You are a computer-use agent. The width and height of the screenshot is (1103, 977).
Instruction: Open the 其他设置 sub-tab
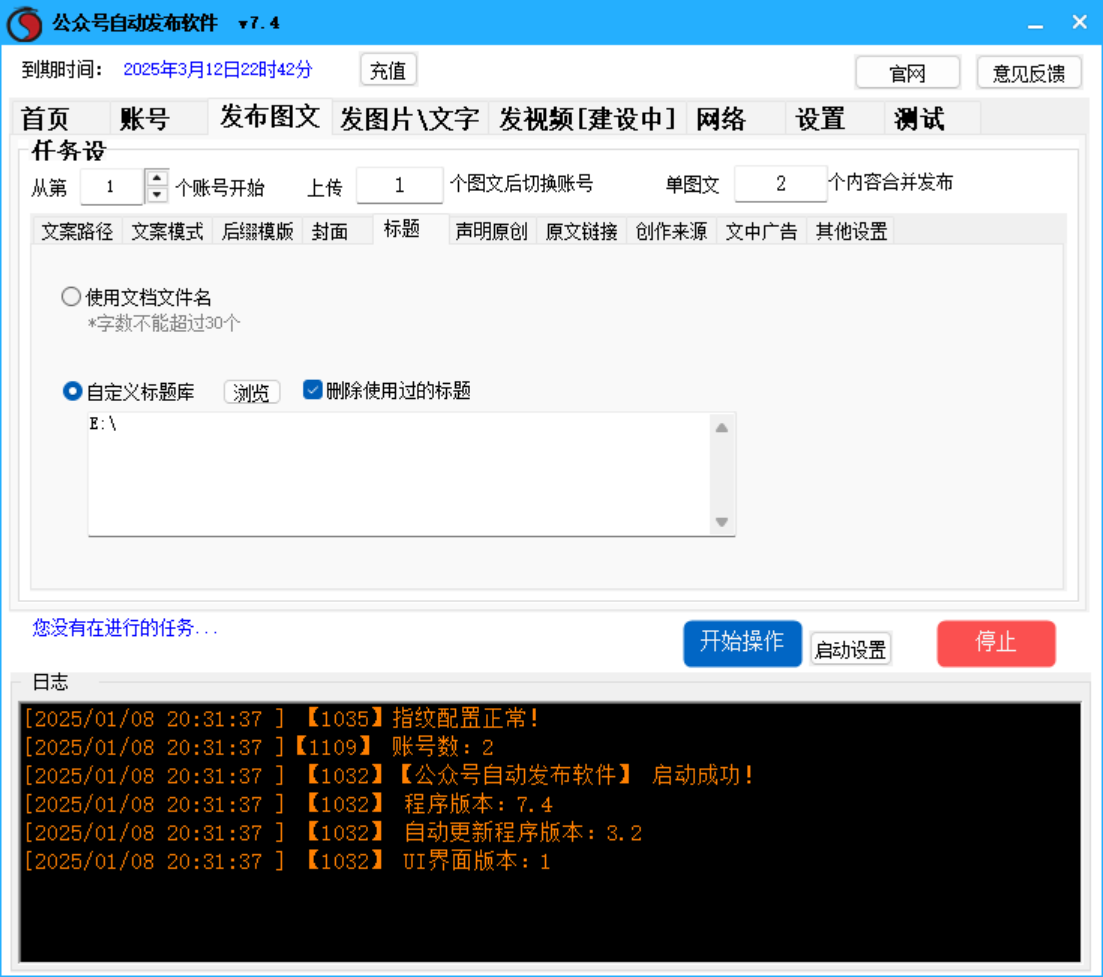click(851, 231)
